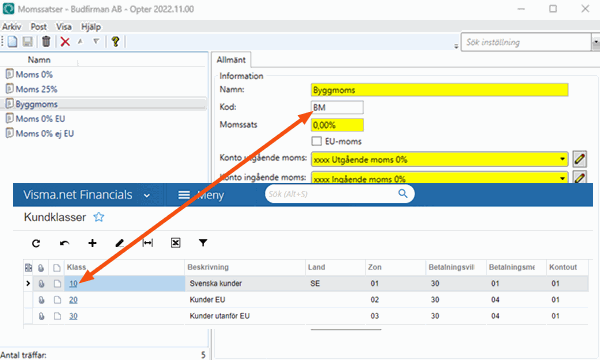Click the filter funnel icon
The width and height of the screenshot is (600, 360).
203,243
